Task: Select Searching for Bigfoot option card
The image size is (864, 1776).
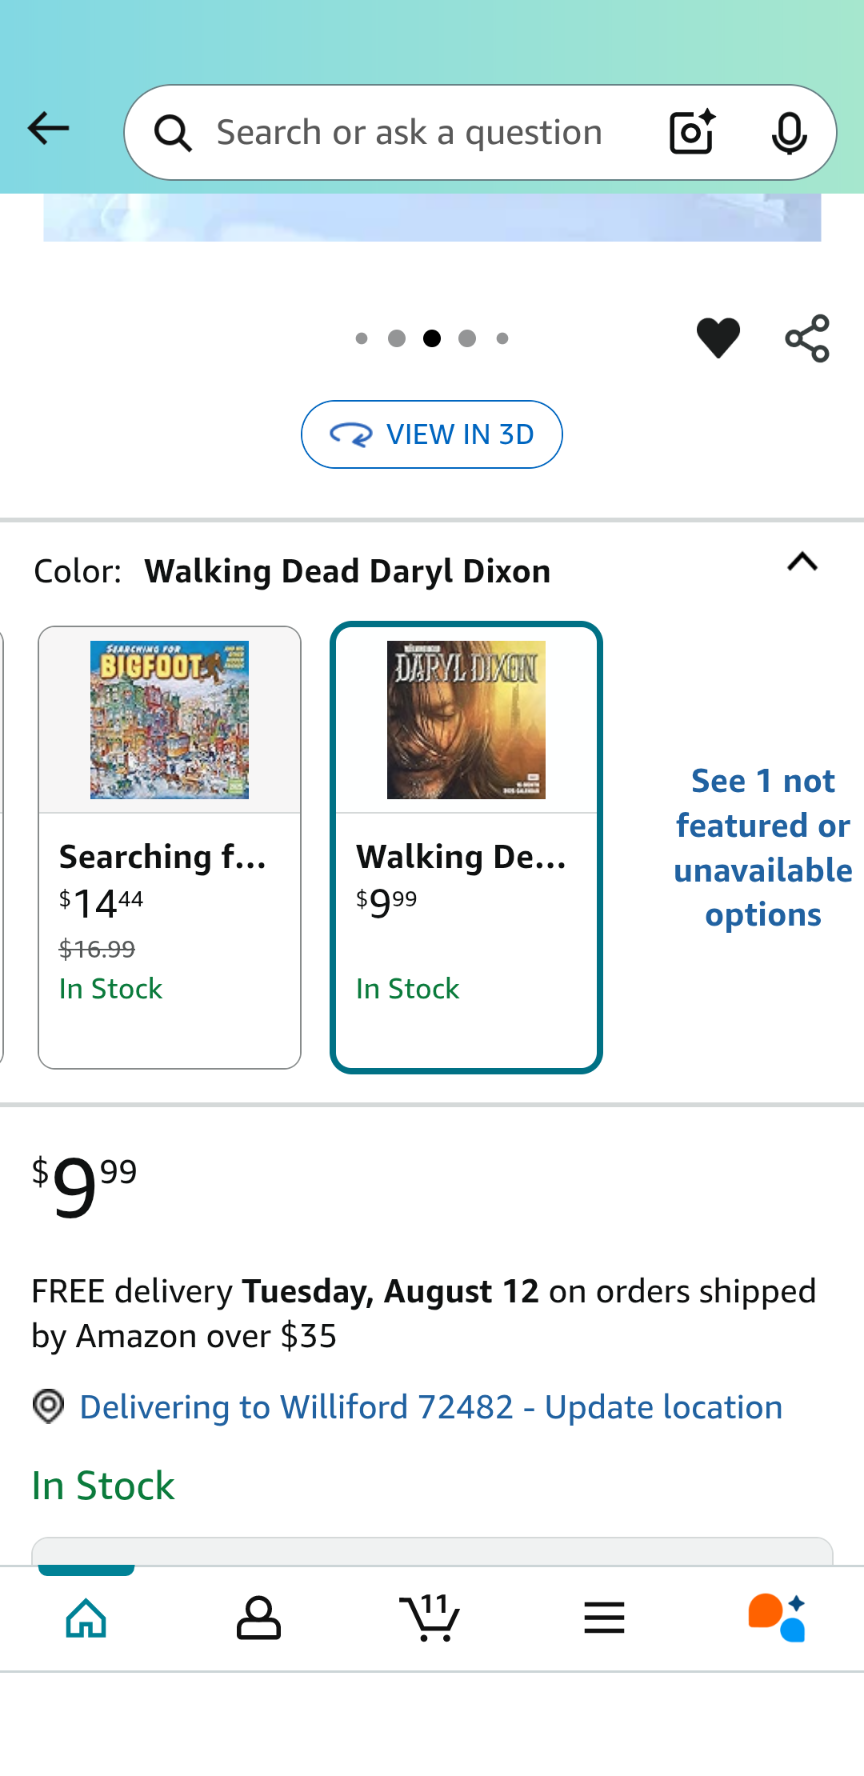Action: (169, 847)
